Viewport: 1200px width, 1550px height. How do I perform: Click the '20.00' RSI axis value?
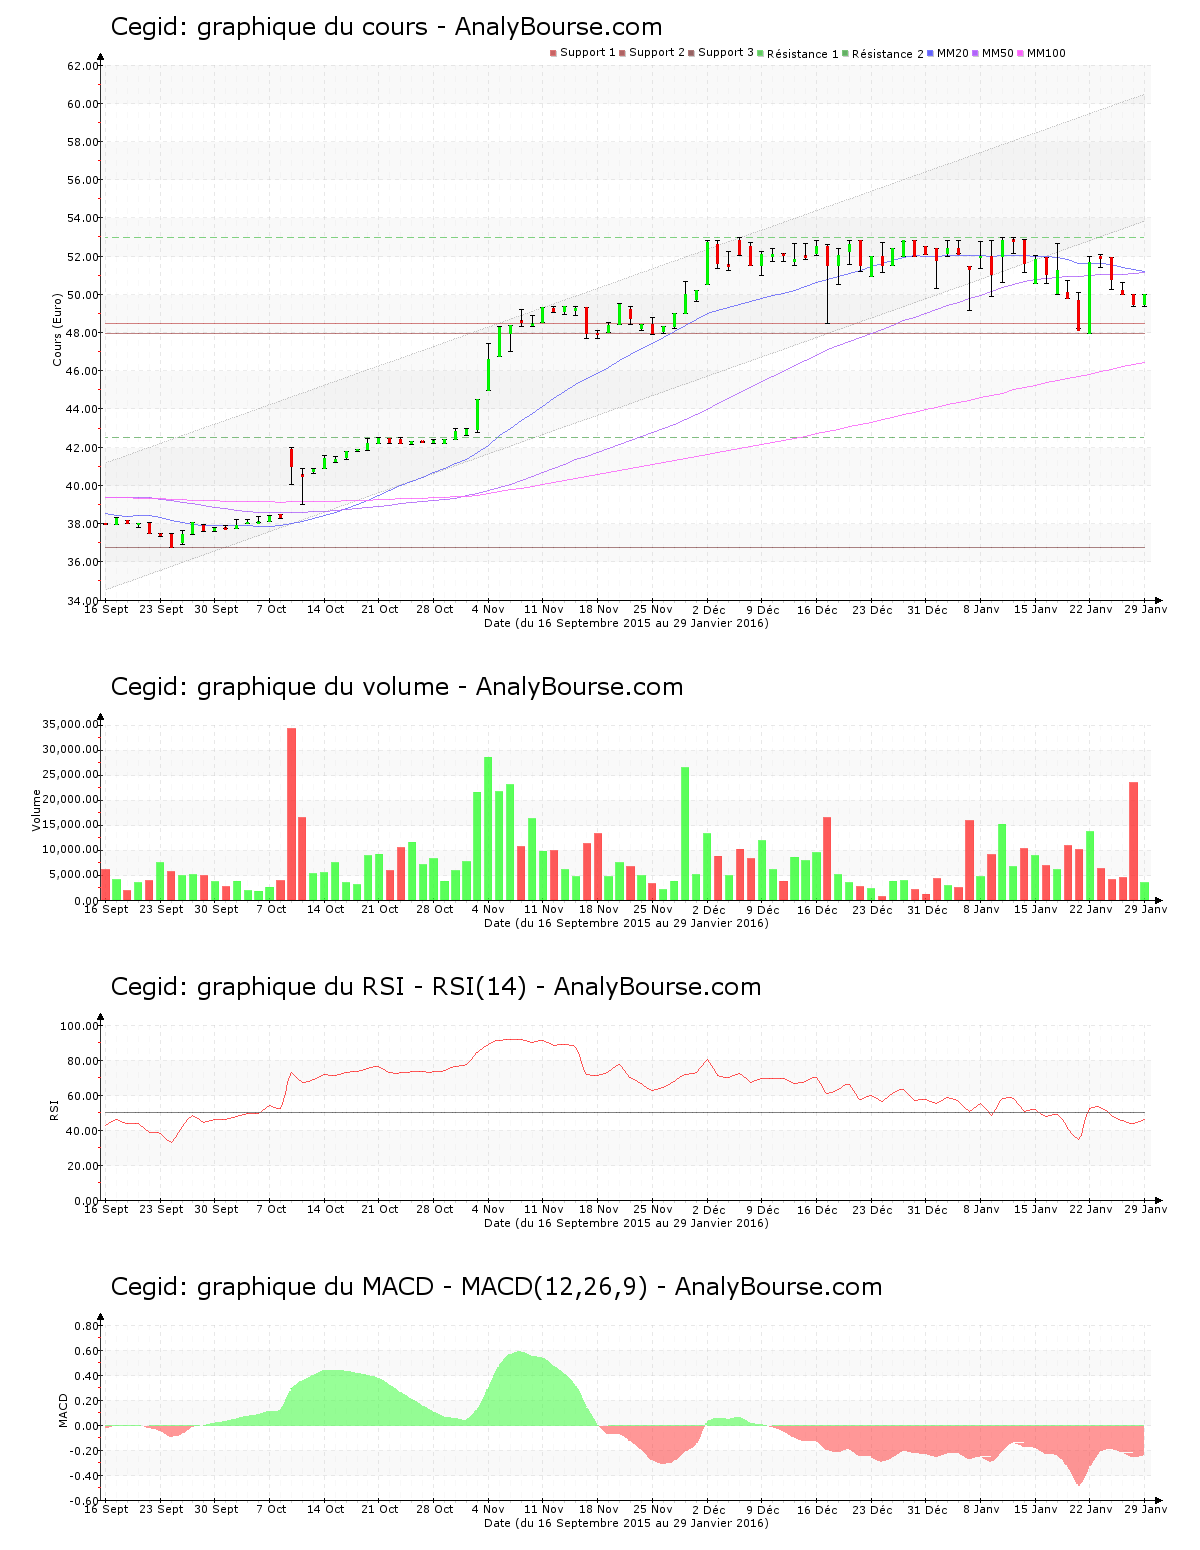[83, 1166]
